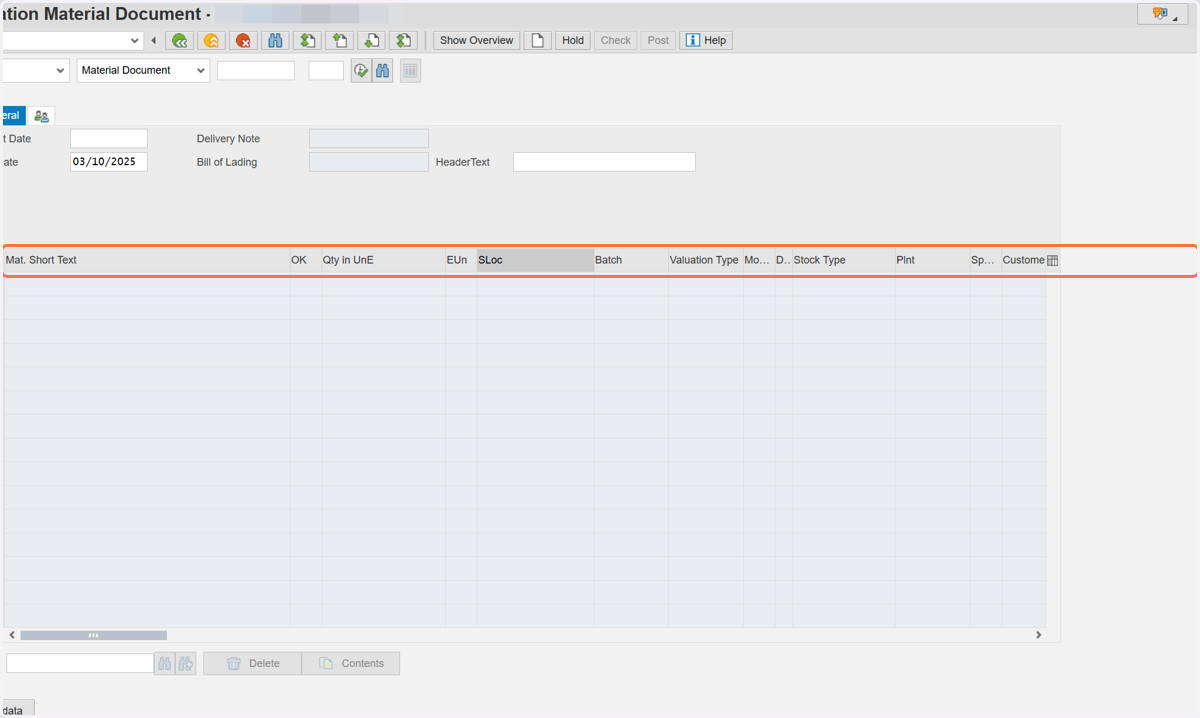Click Find binoculars icon near bottom field
1200x718 pixels.
pos(164,663)
